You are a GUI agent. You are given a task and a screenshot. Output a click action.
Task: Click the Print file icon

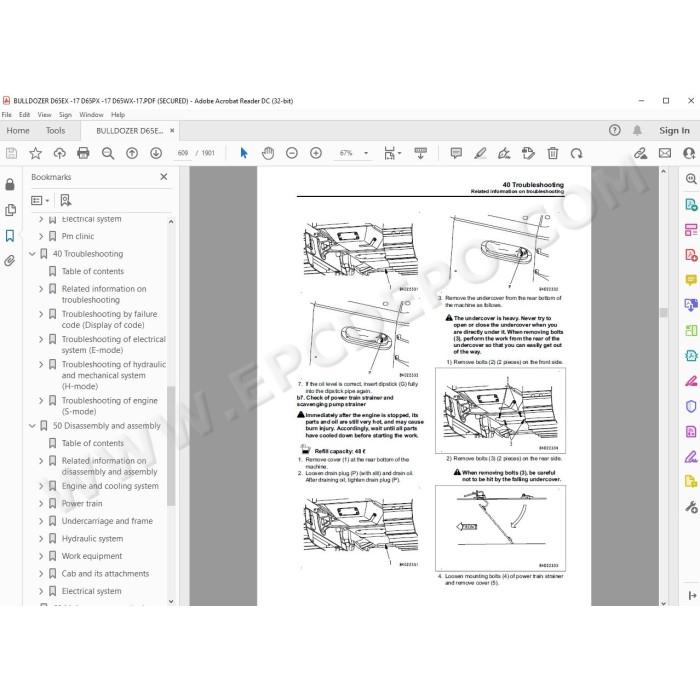pos(83,153)
